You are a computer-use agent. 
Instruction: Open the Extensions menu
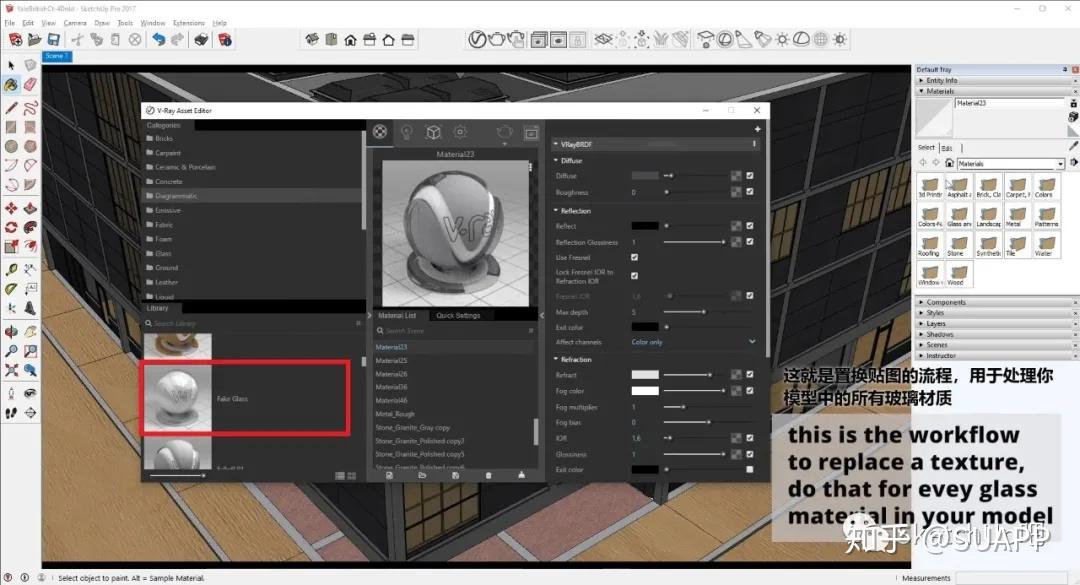[189, 23]
